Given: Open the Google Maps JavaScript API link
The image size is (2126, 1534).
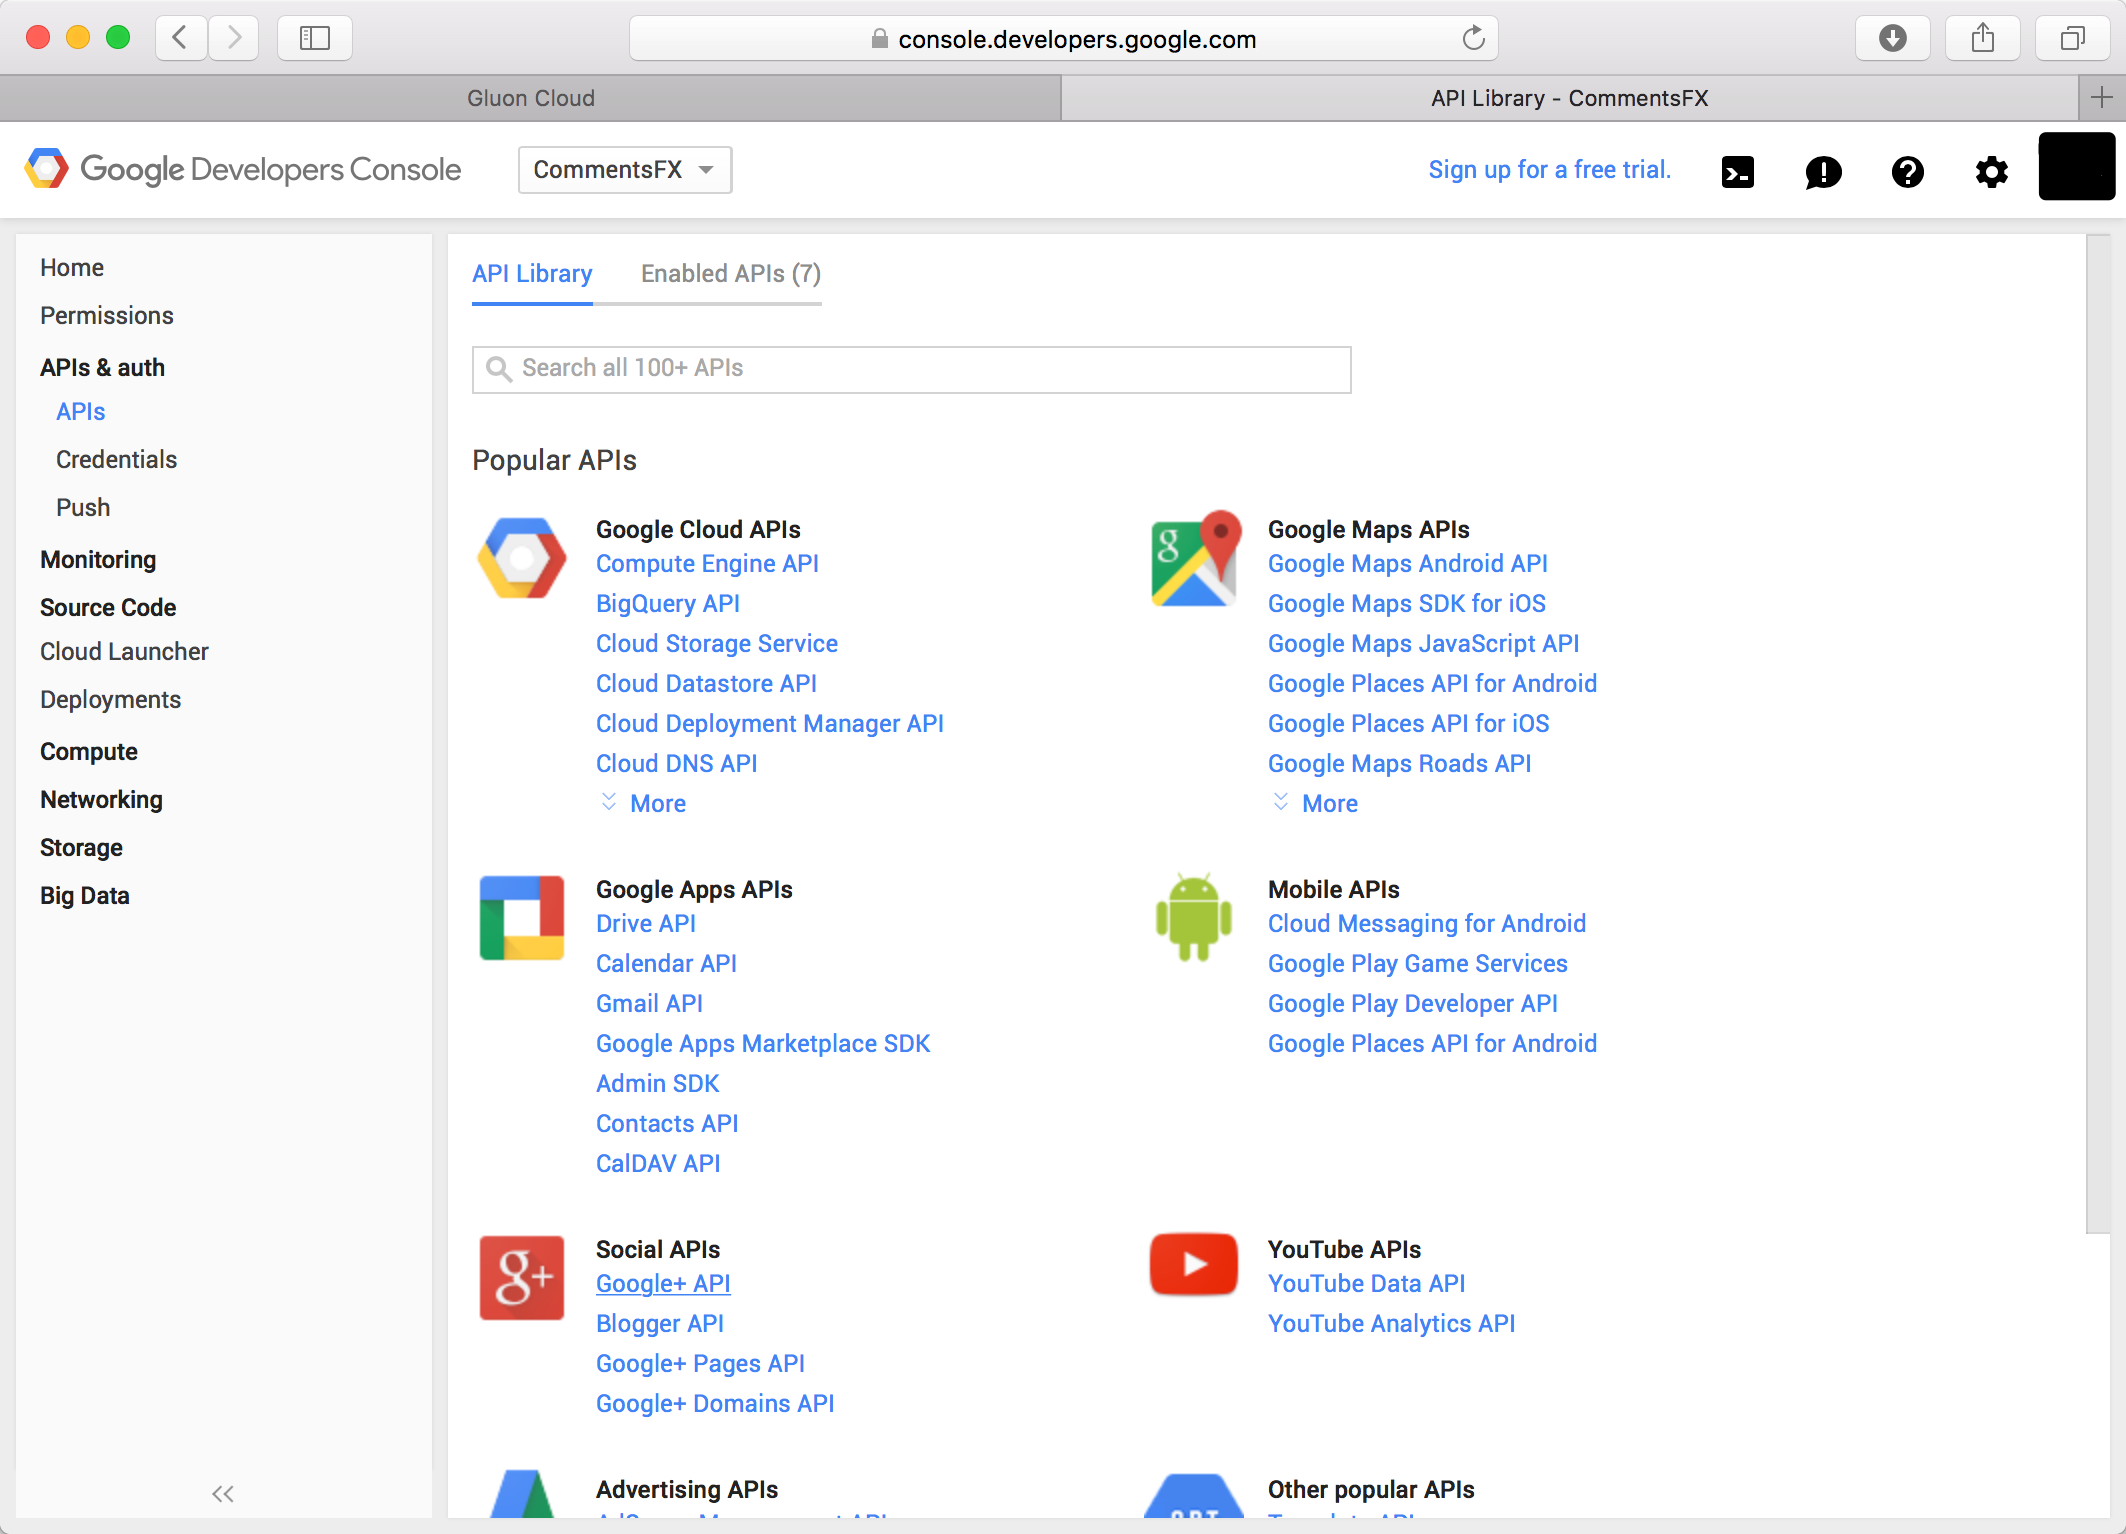Looking at the screenshot, I should [1423, 643].
